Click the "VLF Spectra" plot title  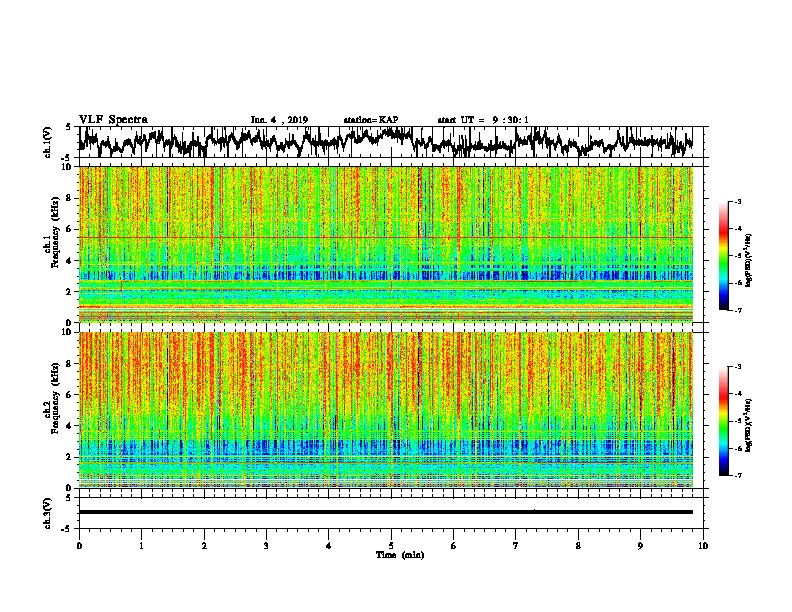point(113,120)
